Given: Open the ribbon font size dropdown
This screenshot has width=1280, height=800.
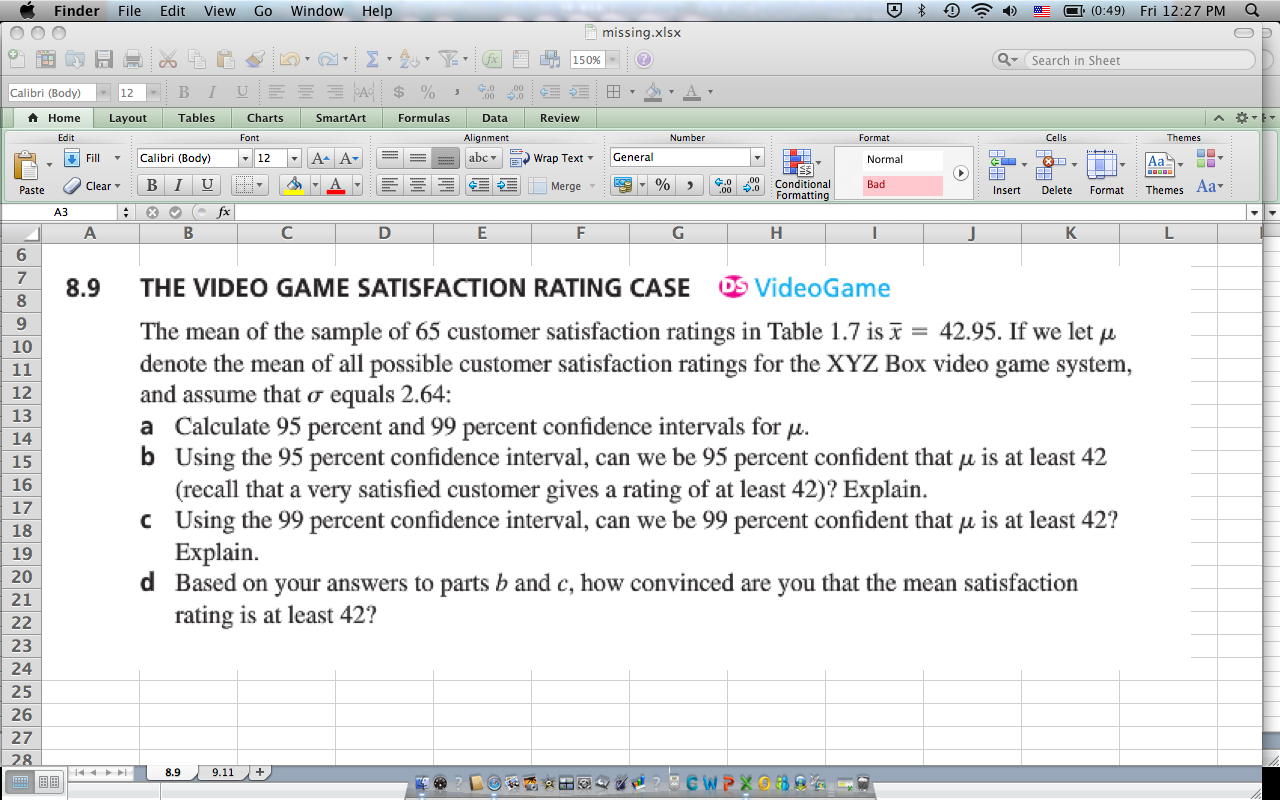Looking at the screenshot, I should point(294,158).
